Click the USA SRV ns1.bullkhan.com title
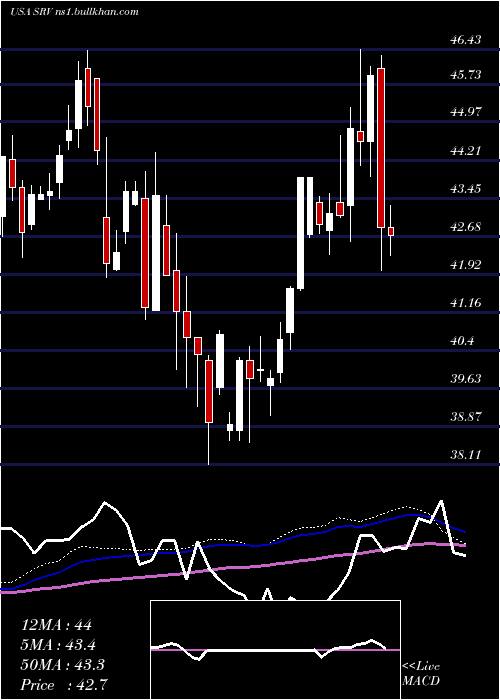The width and height of the screenshot is (500, 700). [74, 12]
